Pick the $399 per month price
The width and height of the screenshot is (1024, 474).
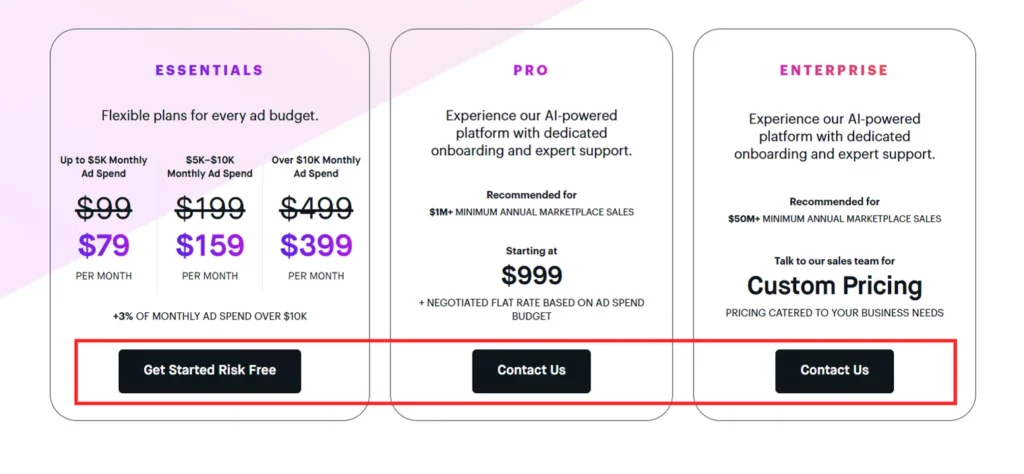pyautogui.click(x=316, y=245)
